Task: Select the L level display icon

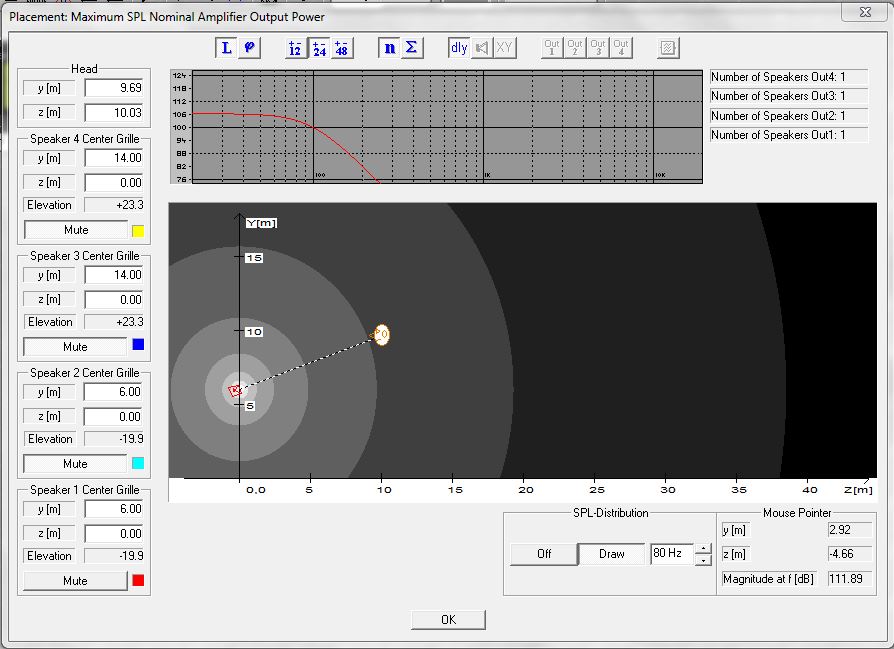Action: coord(226,48)
